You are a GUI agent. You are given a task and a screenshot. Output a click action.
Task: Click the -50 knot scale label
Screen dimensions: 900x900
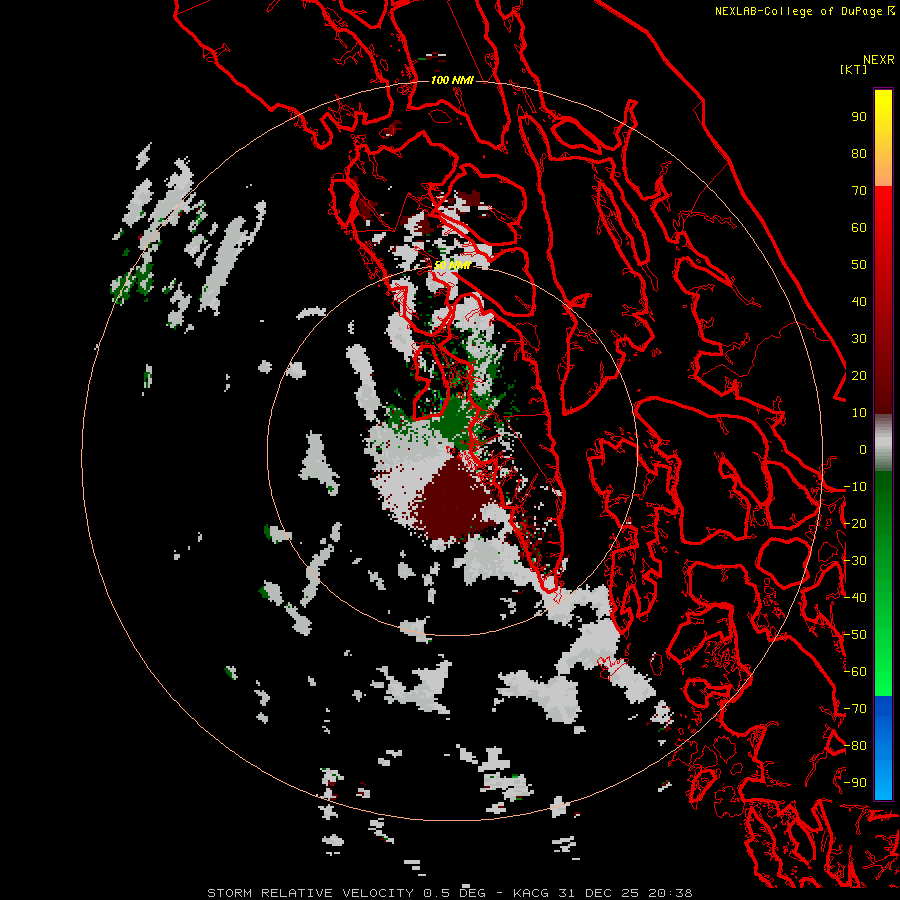click(855, 635)
